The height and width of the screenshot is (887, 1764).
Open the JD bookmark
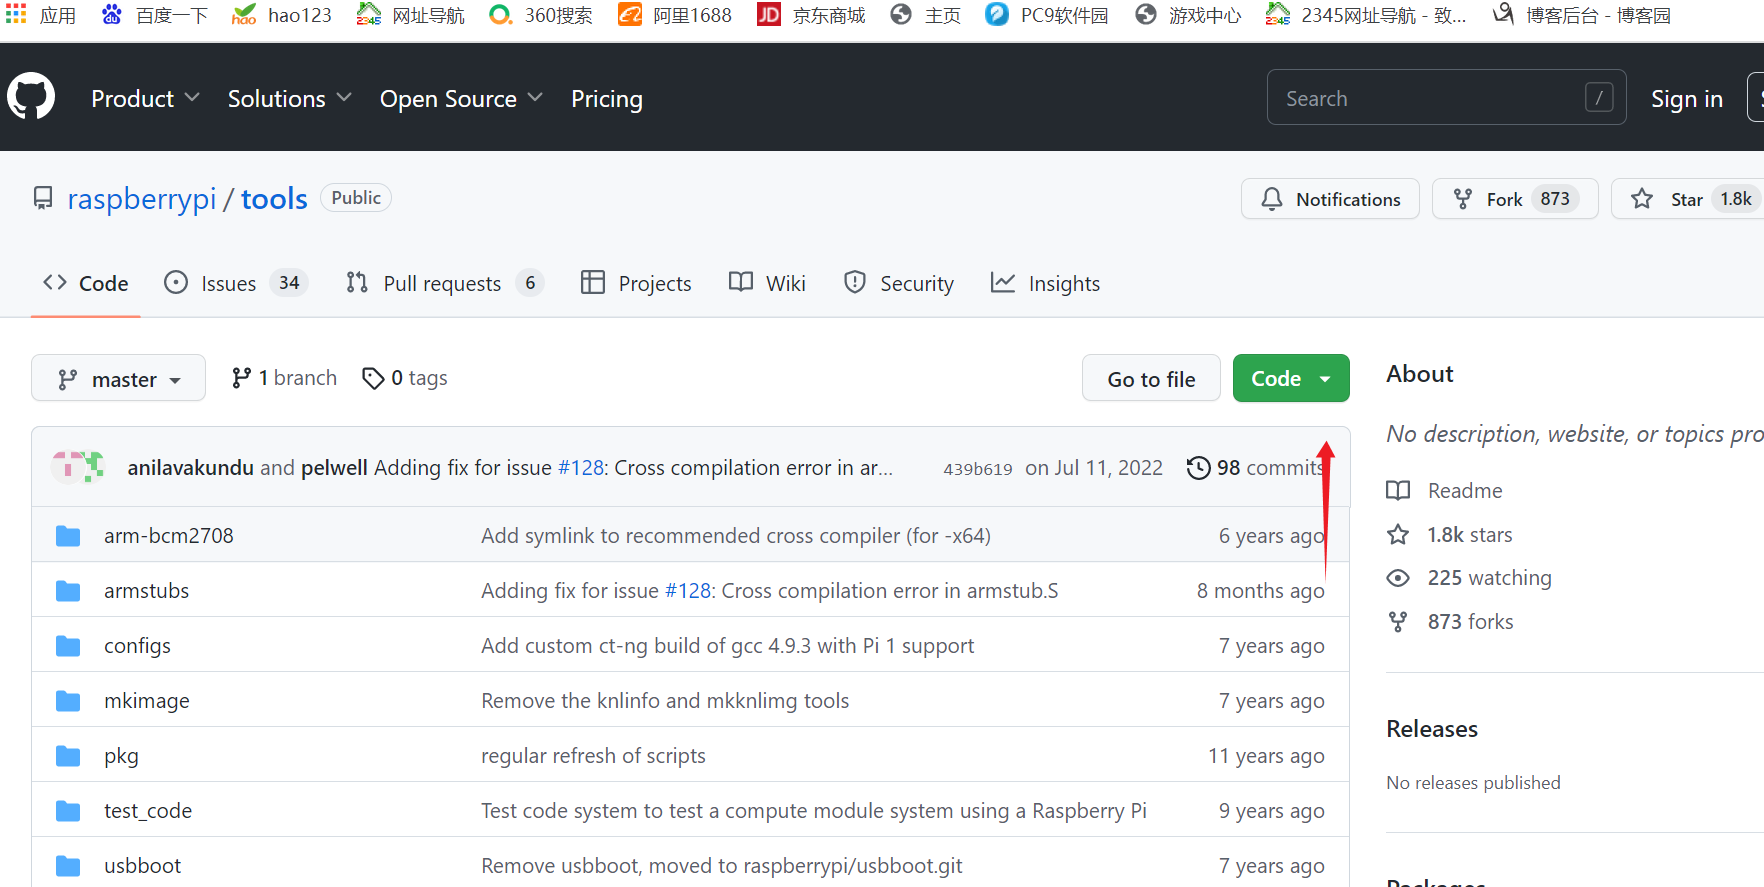[811, 15]
